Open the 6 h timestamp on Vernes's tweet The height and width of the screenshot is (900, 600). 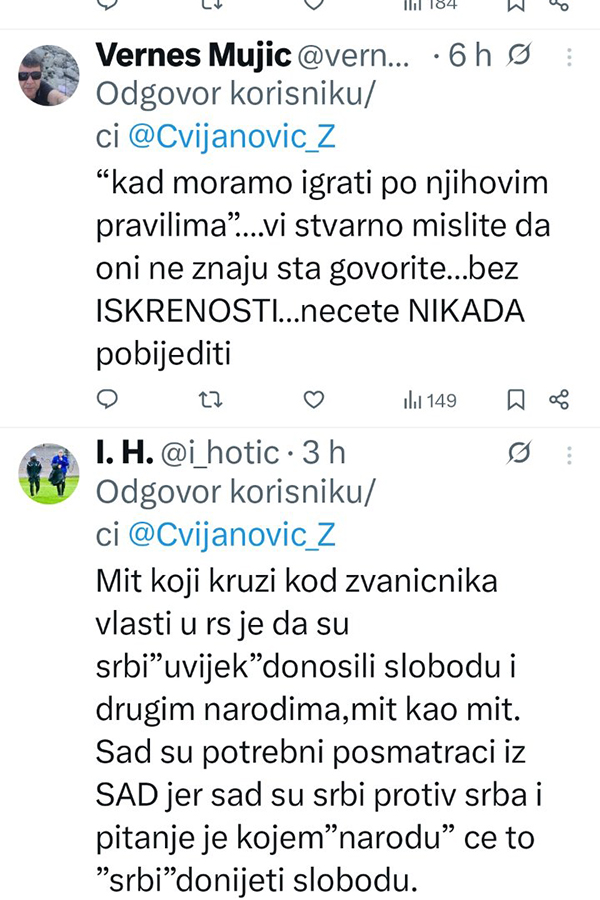(x=470, y=56)
